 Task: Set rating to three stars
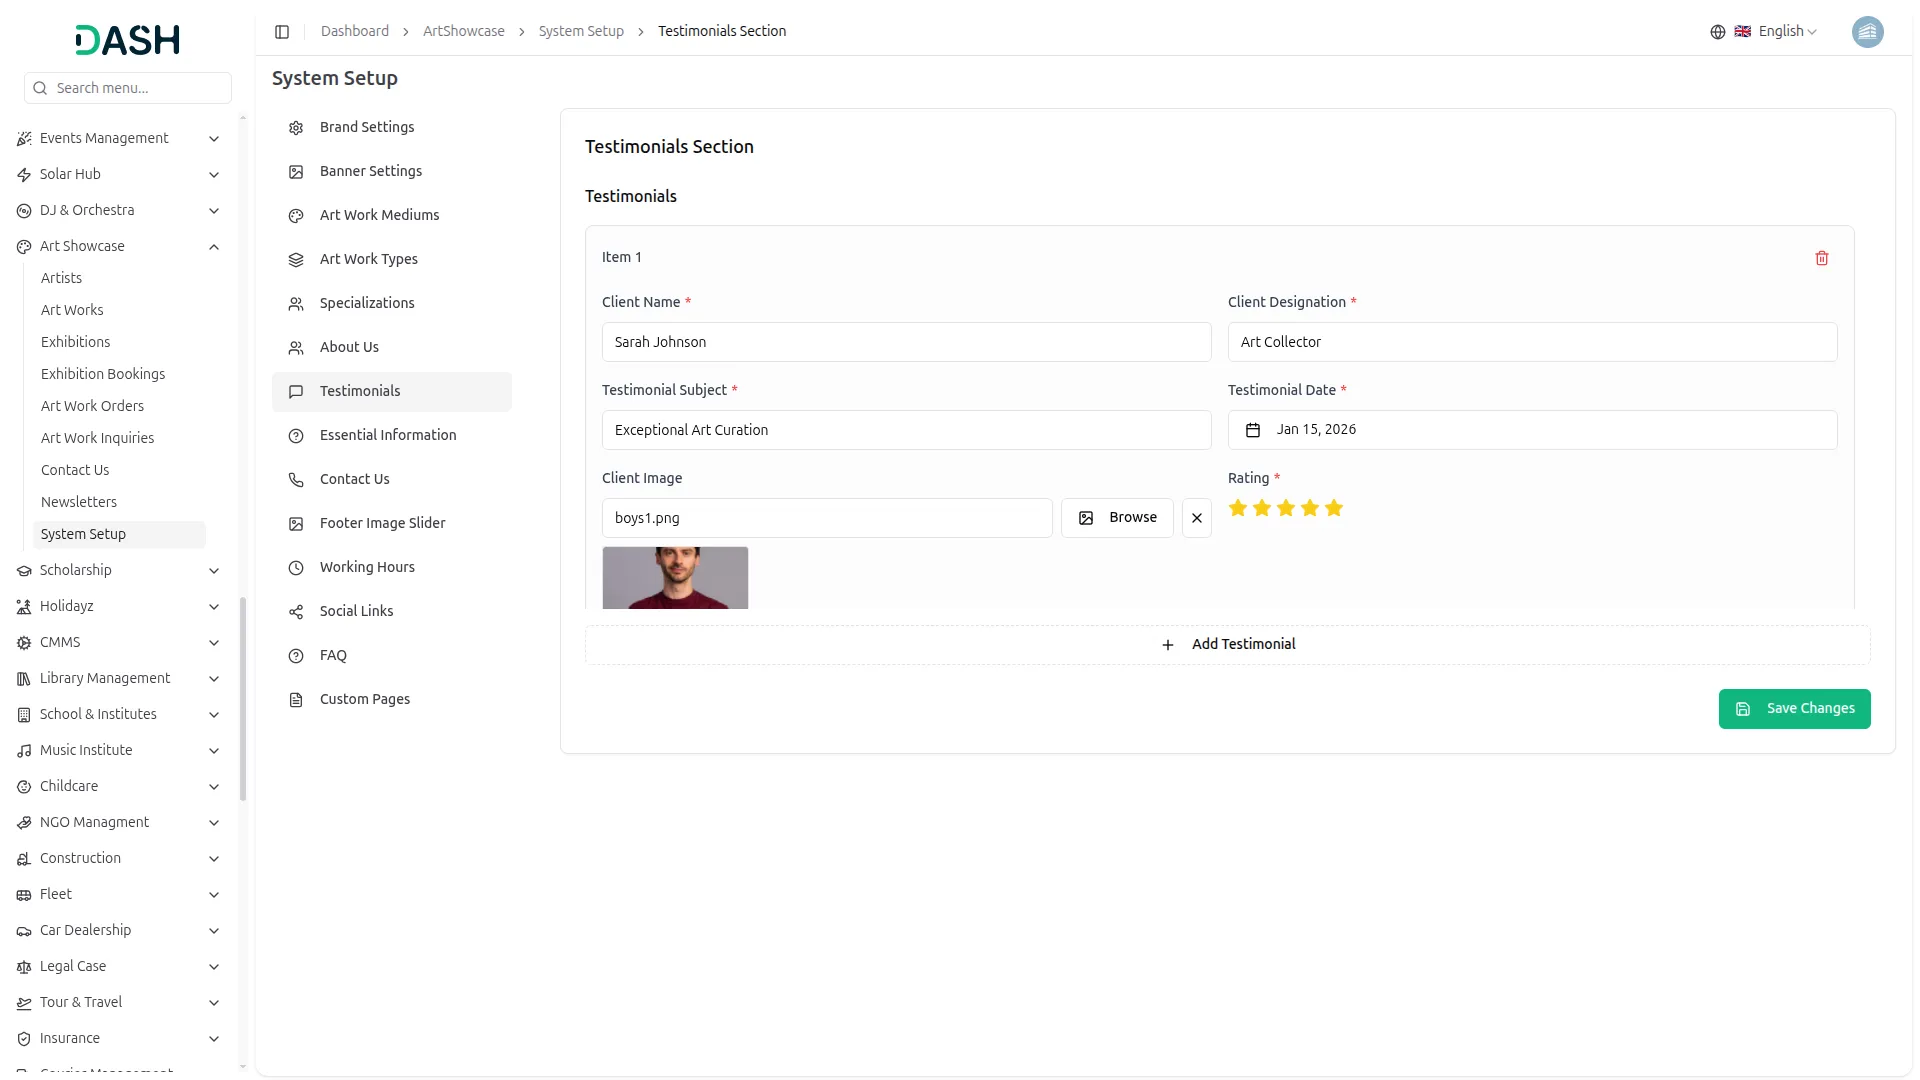coord(1285,508)
